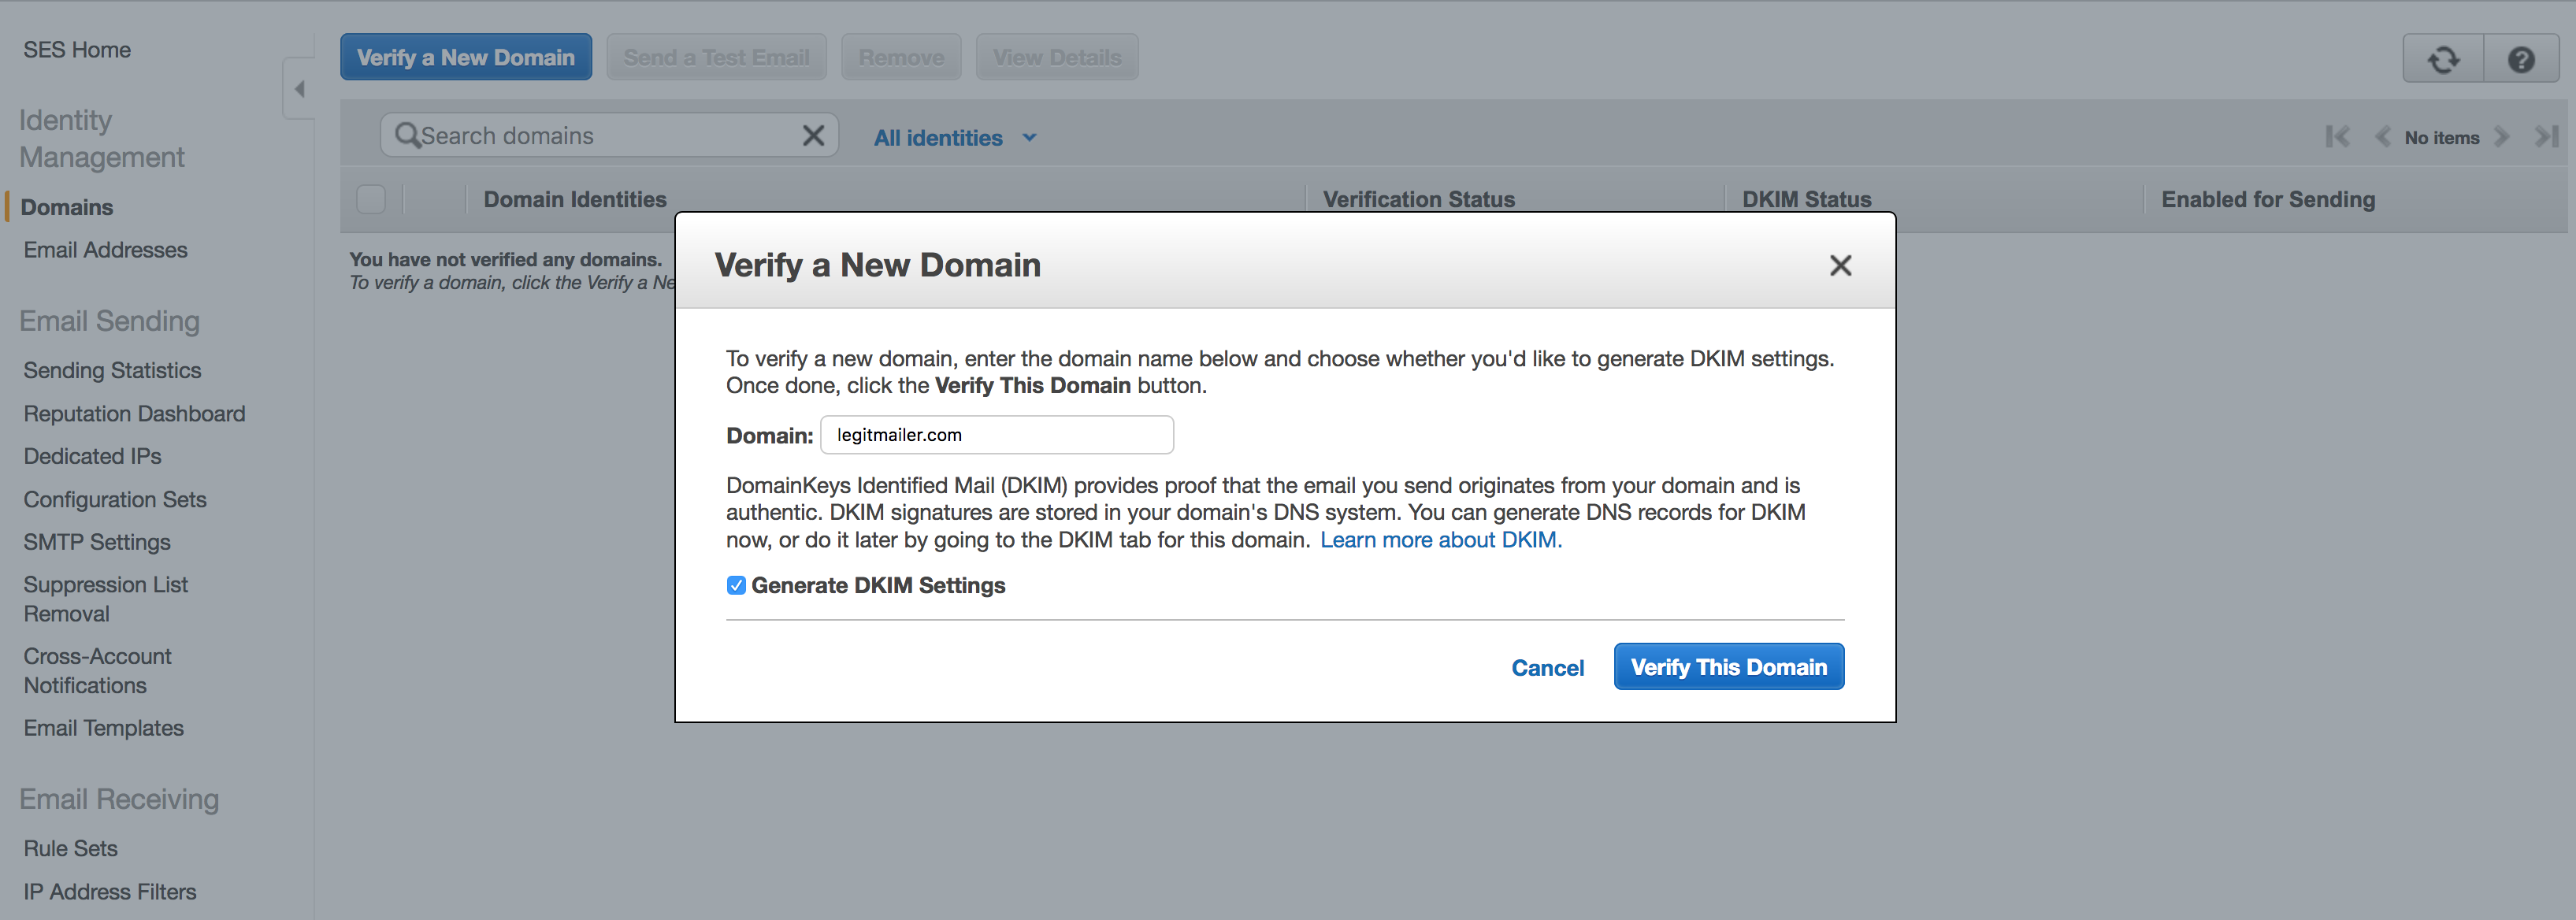Click the previous page arrow

(2383, 137)
